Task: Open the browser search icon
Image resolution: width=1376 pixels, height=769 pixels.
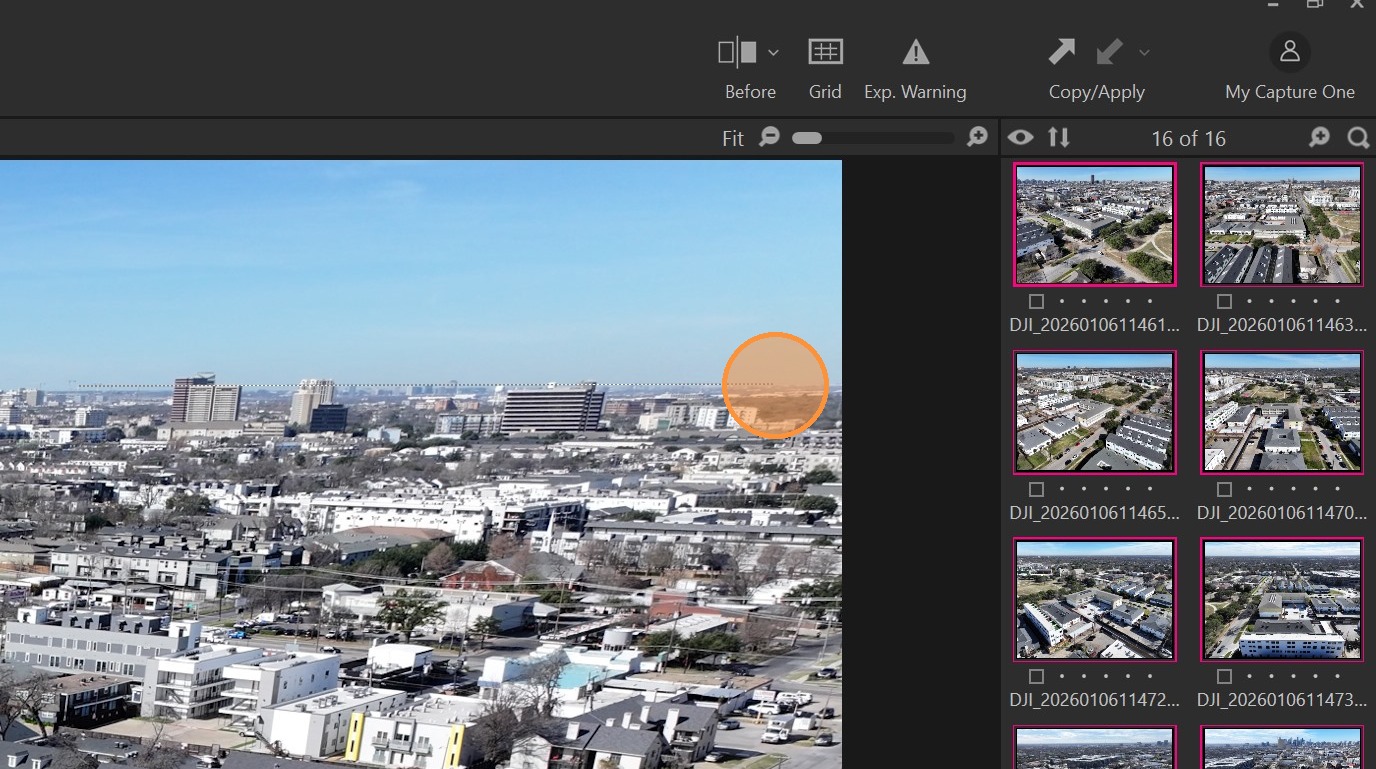Action: [1358, 138]
